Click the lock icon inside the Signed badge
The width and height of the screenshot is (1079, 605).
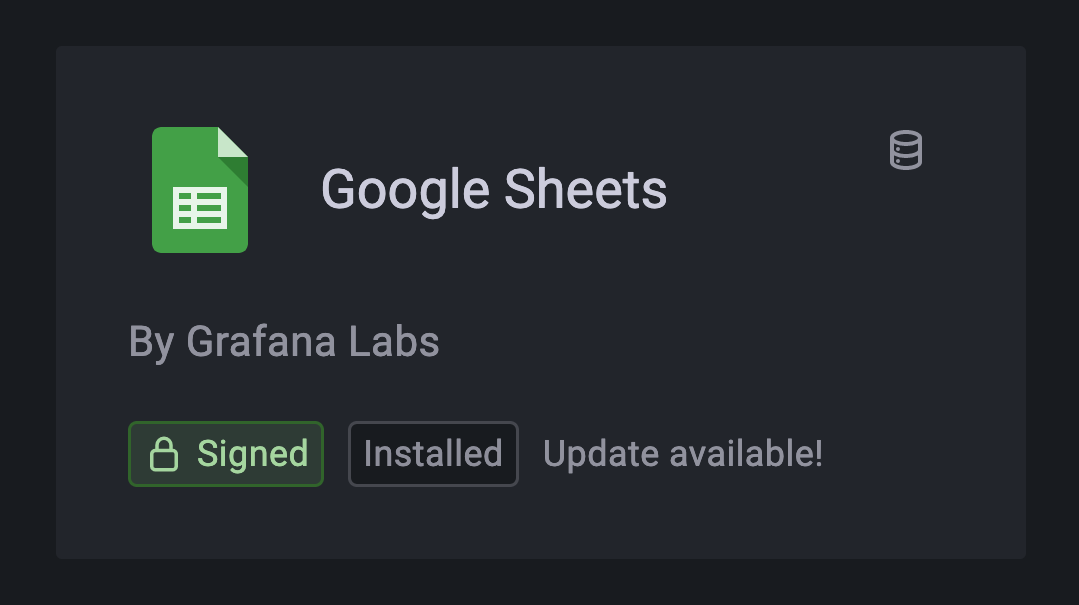(165, 453)
